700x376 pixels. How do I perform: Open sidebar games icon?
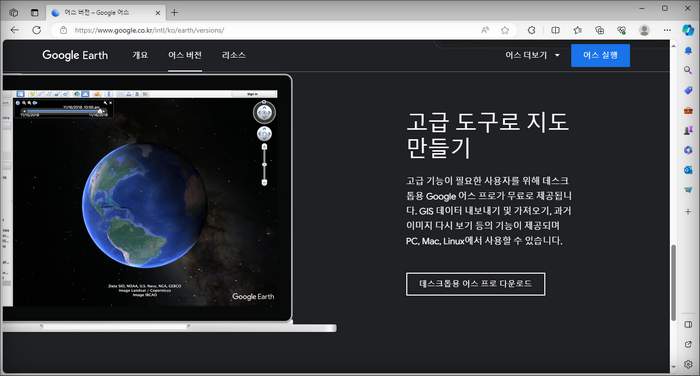(688, 130)
